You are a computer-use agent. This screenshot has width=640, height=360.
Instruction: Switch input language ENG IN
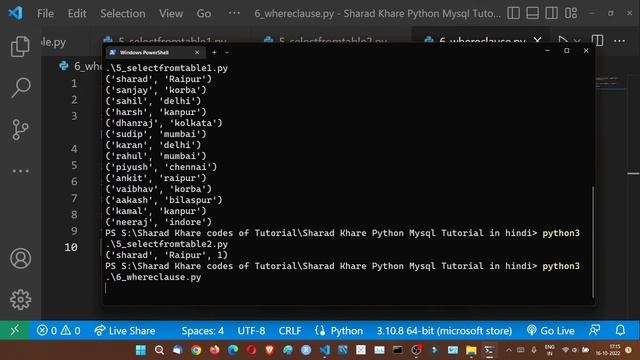pos(549,350)
